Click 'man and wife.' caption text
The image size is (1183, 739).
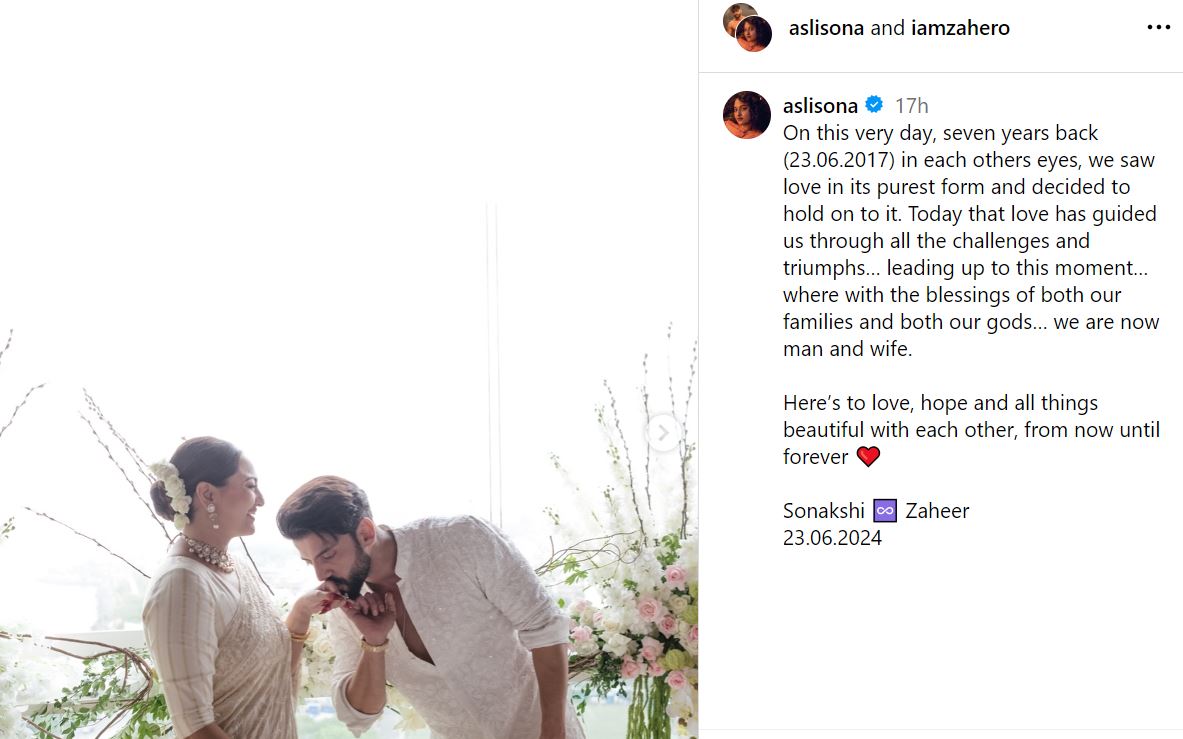coord(848,349)
